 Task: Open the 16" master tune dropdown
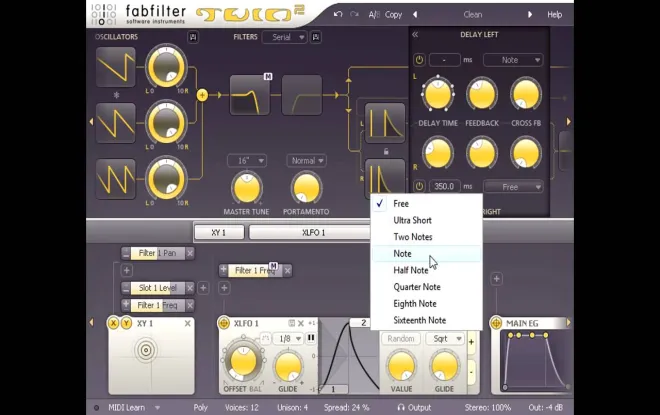click(247, 161)
